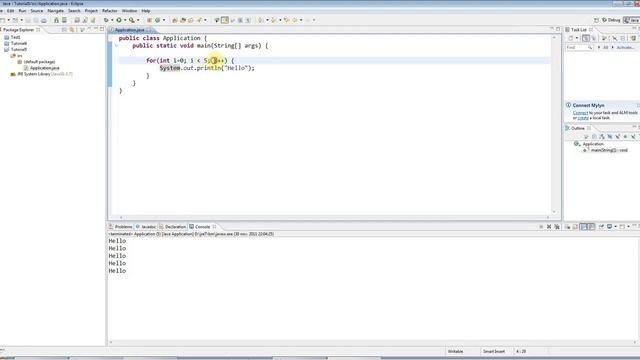This screenshot has width=640, height=360.
Task: Click the Connect link under Connect Mylyn
Action: click(580, 113)
